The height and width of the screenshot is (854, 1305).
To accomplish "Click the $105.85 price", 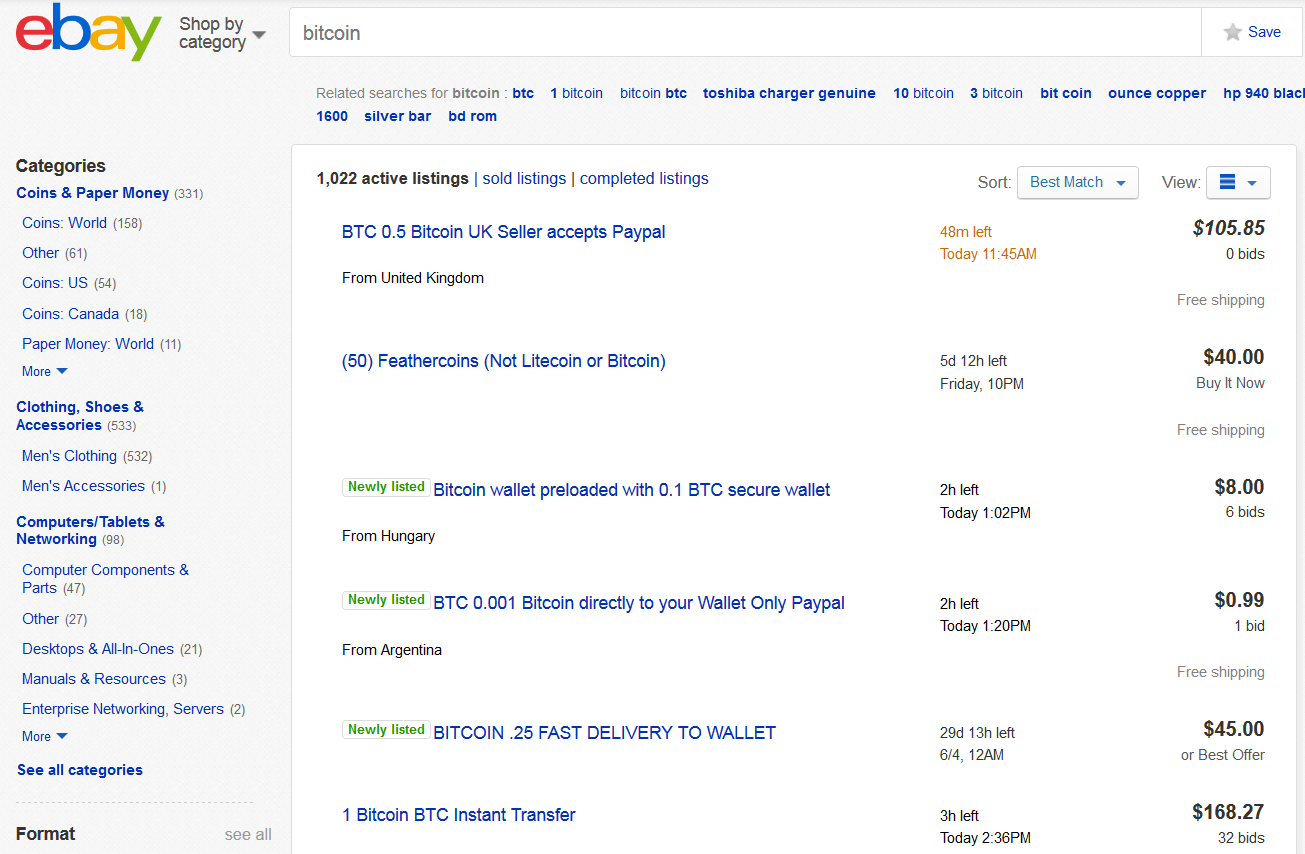I will point(1229,228).
